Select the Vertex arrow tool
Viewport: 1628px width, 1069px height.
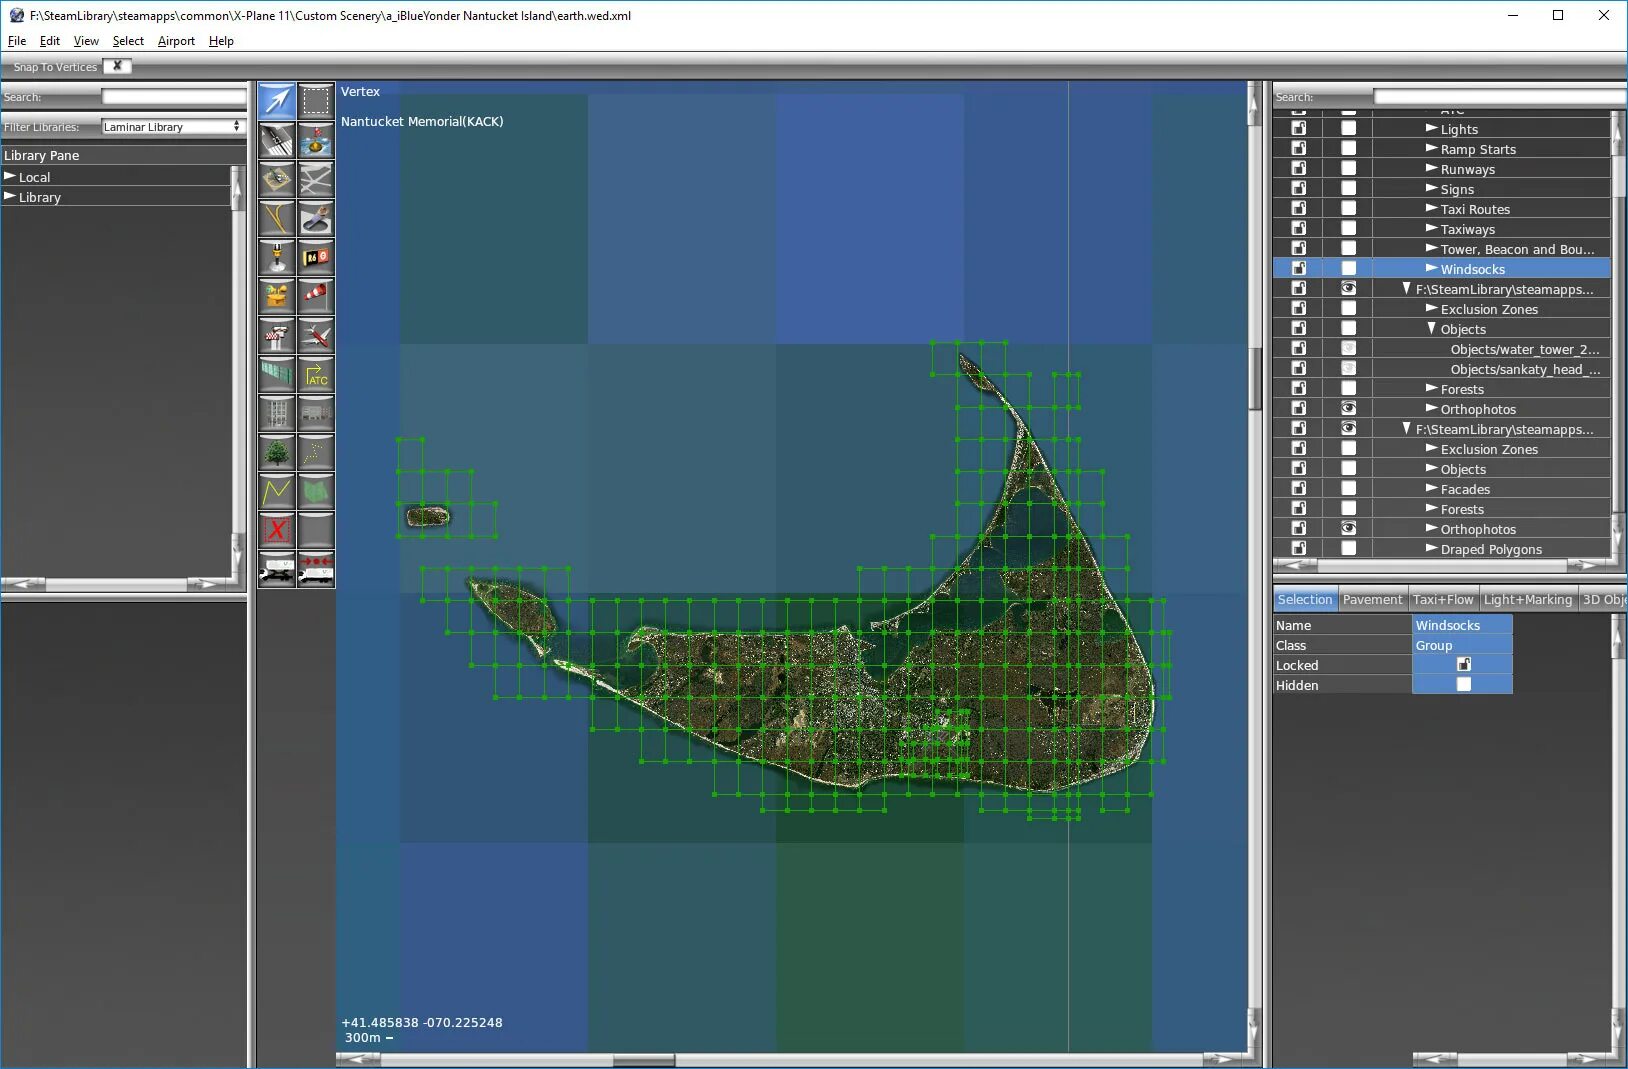[277, 101]
